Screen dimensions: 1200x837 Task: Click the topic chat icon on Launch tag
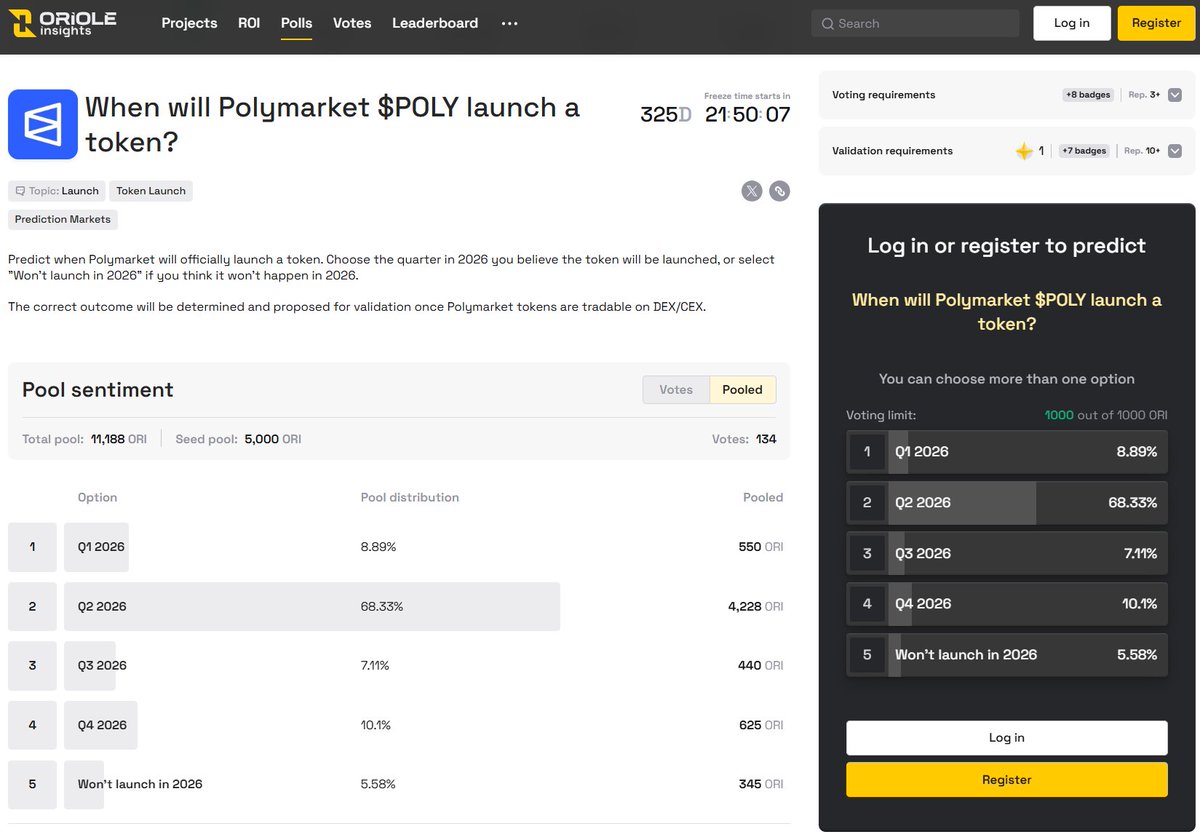20,191
